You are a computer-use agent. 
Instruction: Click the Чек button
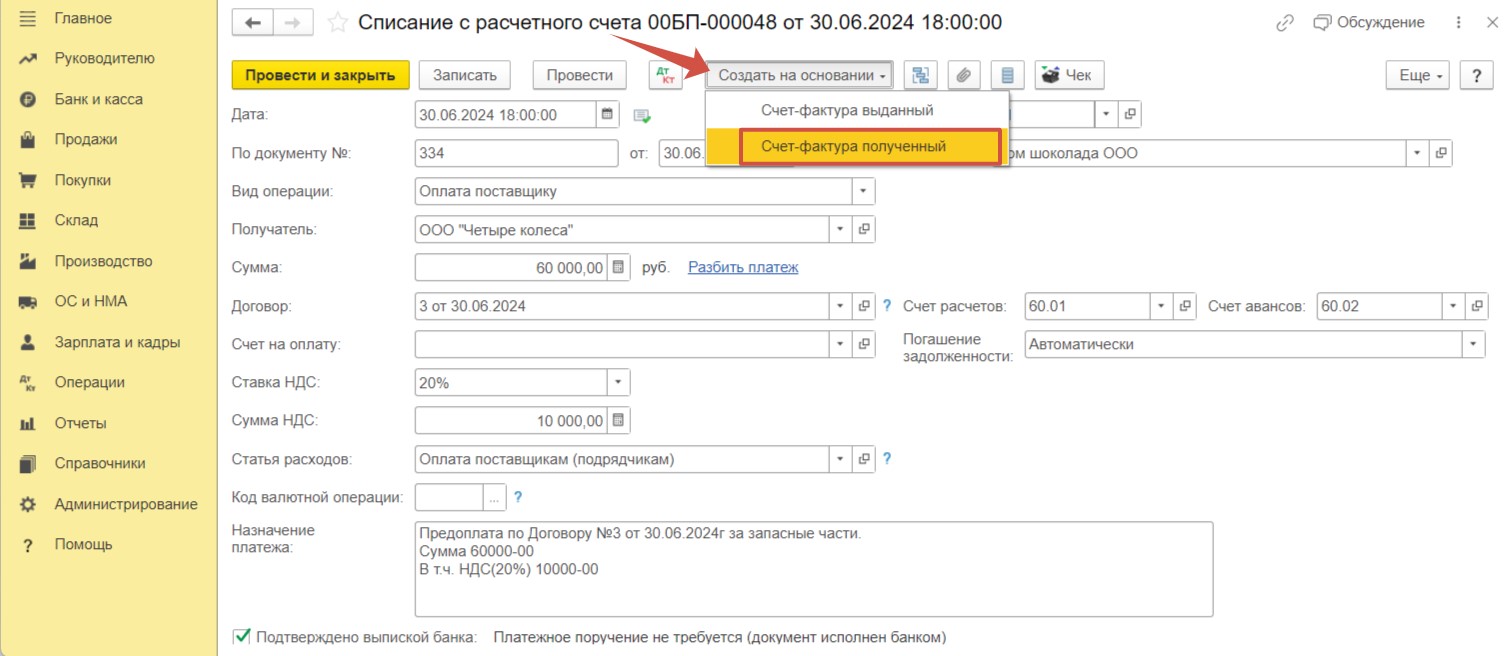(1069, 75)
